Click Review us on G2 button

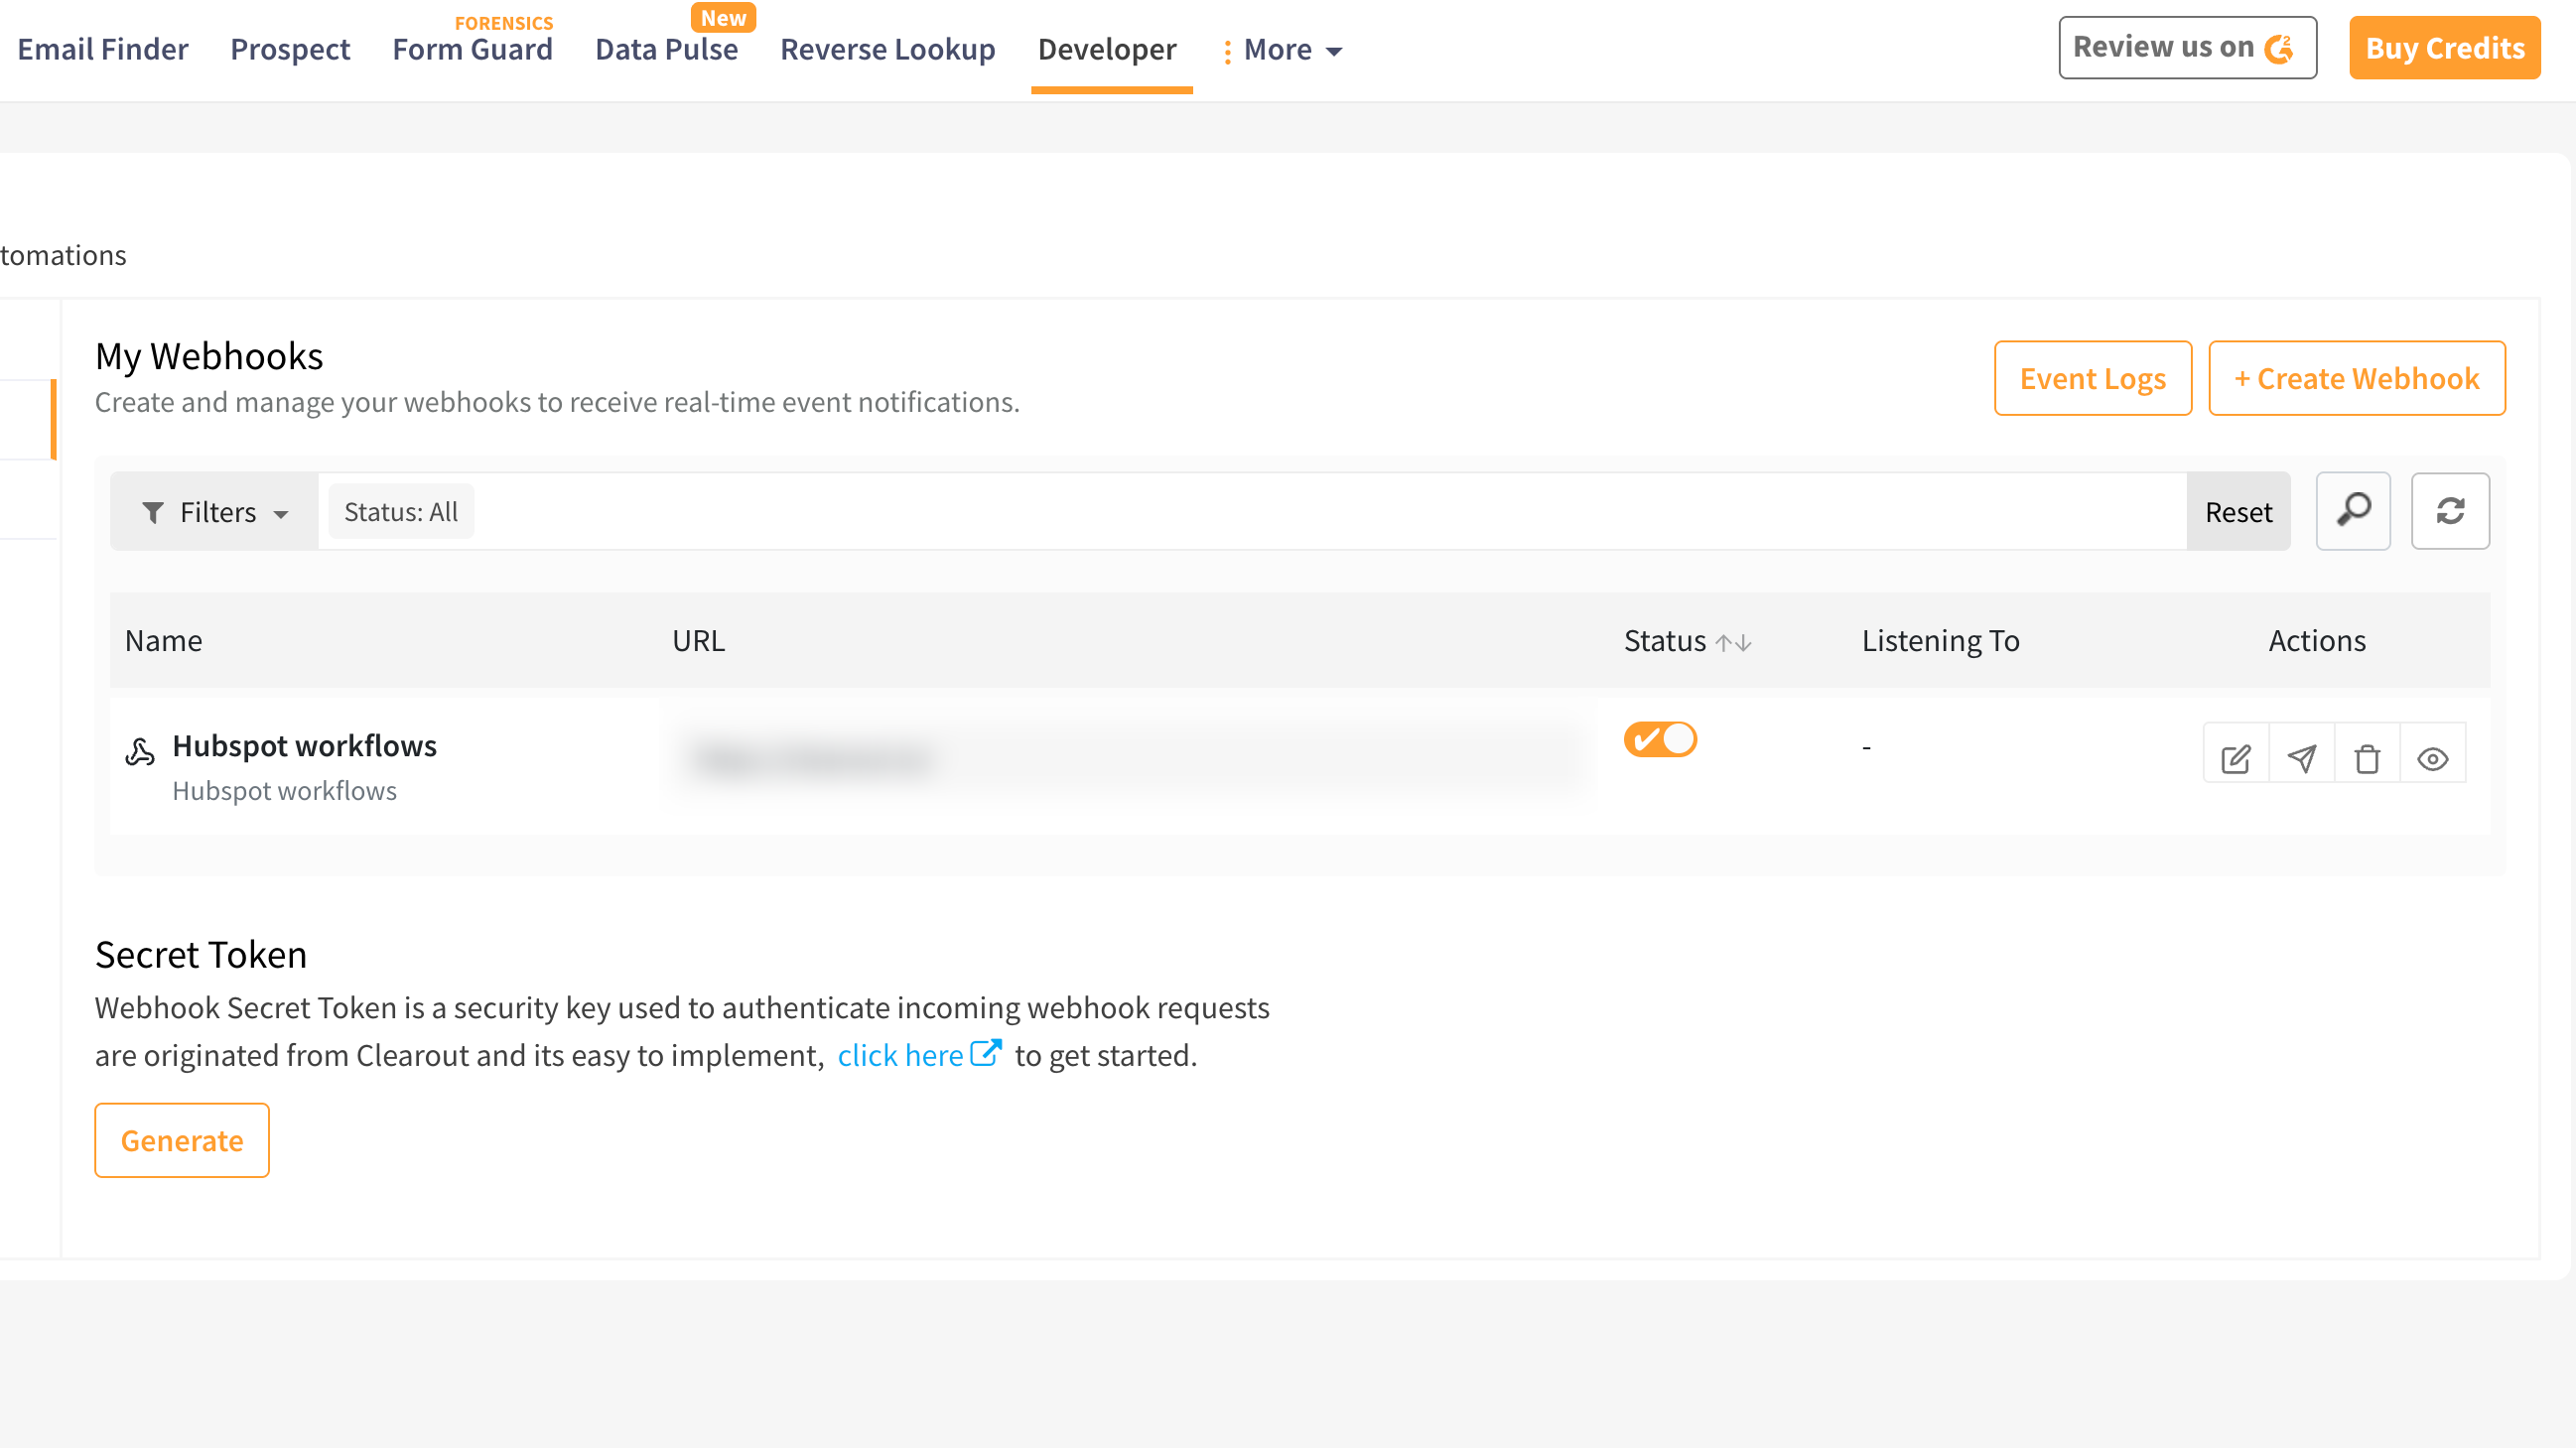tap(2187, 47)
